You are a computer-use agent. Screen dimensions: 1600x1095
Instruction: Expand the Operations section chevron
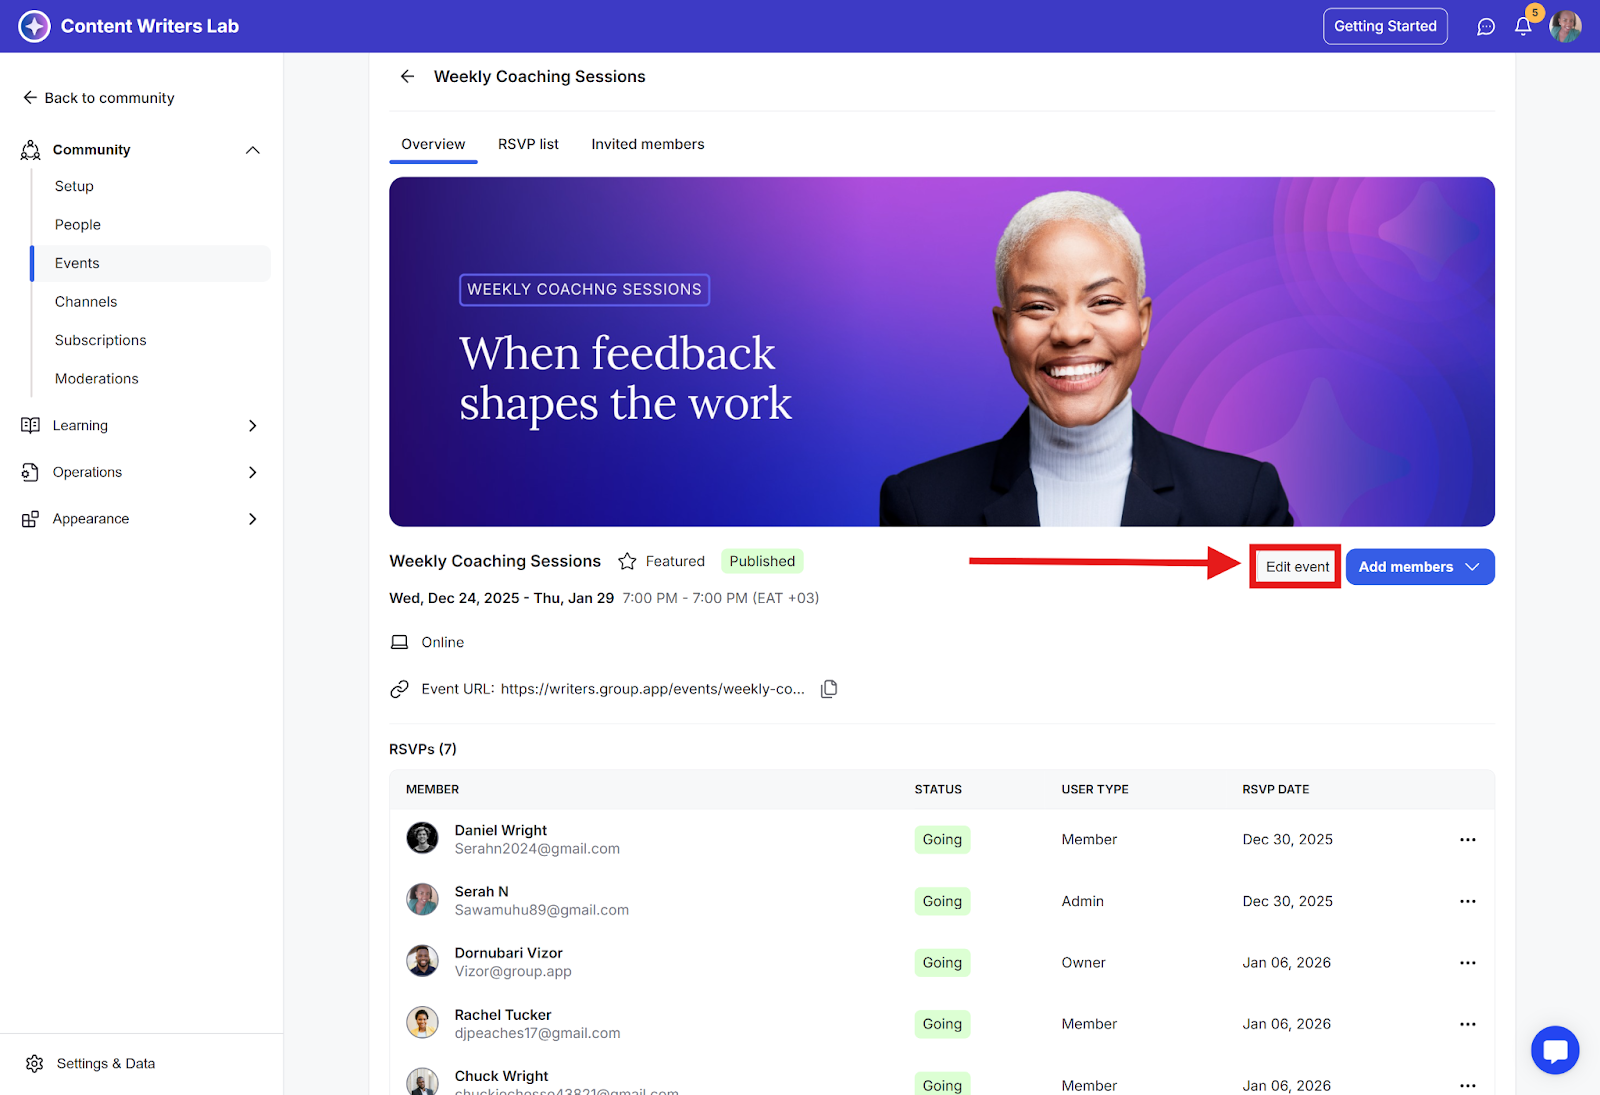(253, 472)
